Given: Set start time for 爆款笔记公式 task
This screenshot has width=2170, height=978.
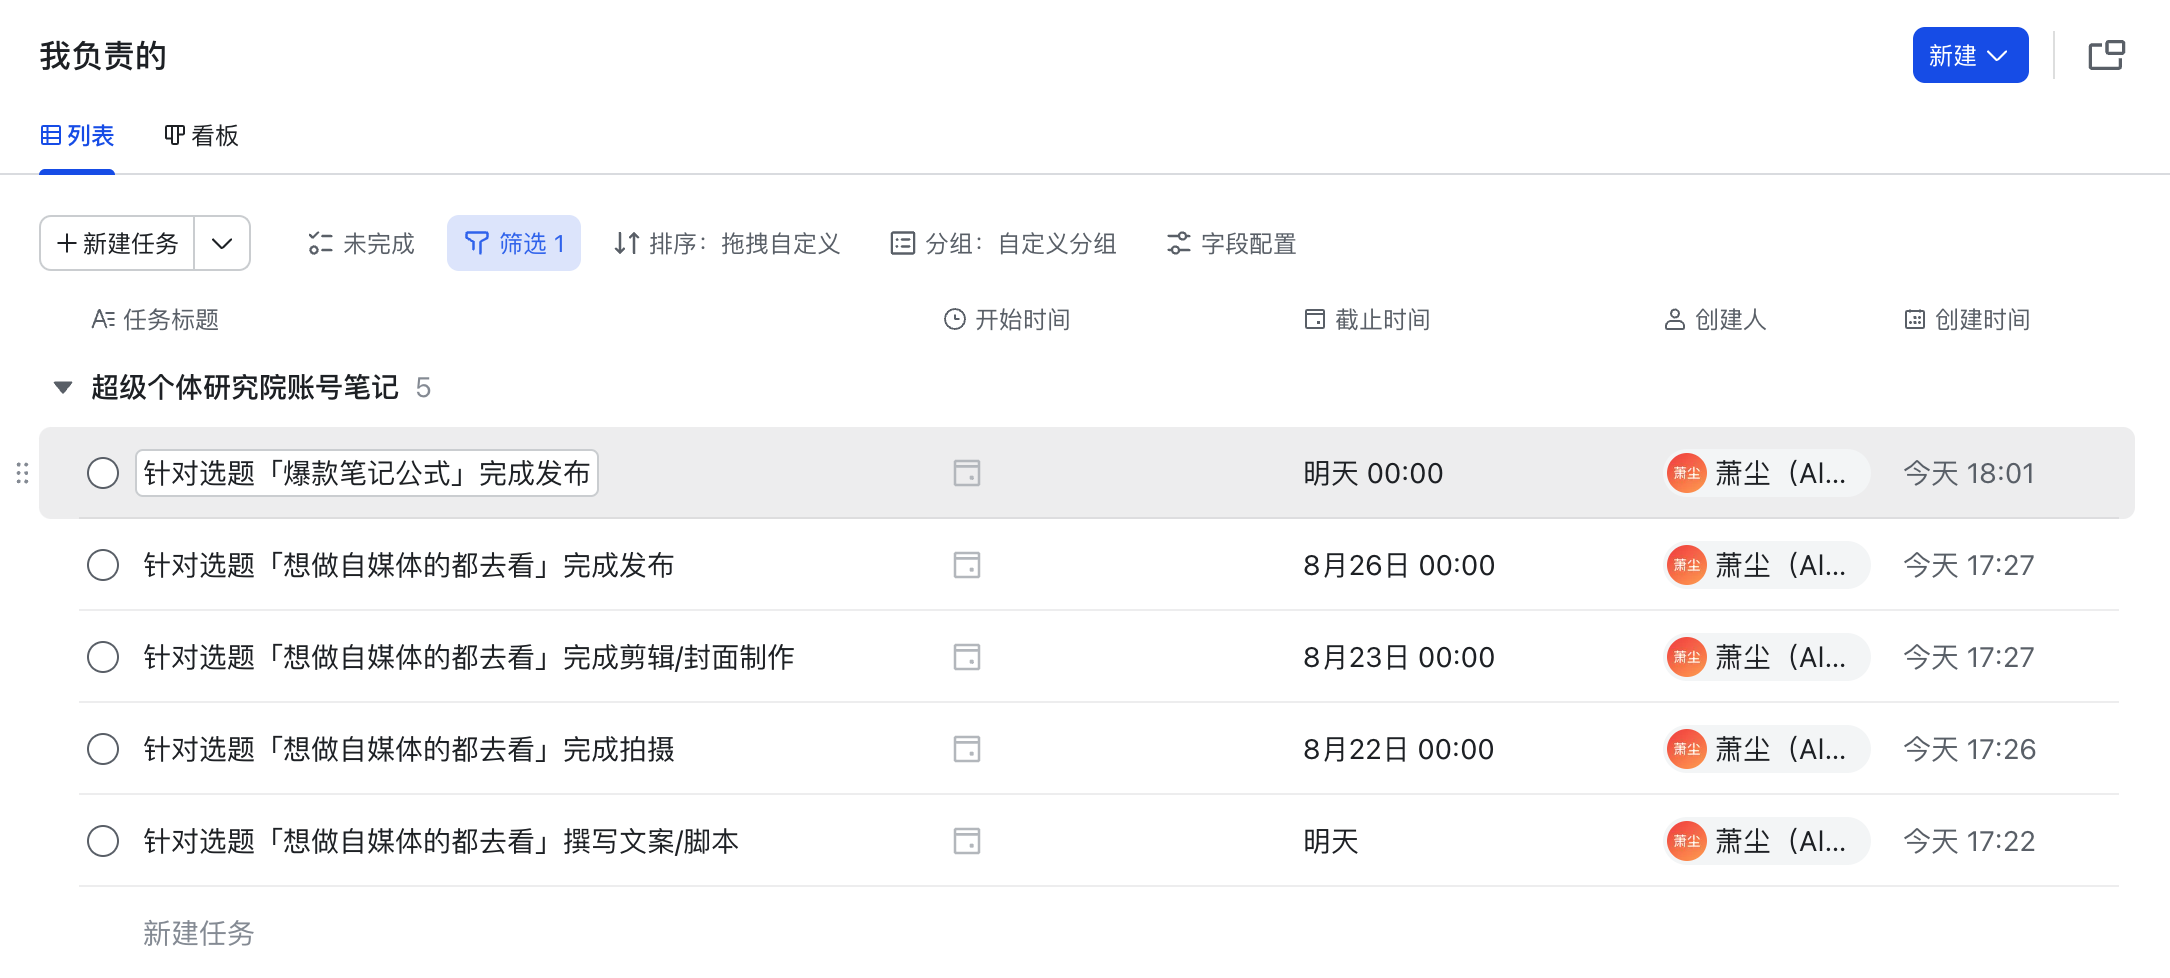Looking at the screenshot, I should pyautogui.click(x=967, y=473).
